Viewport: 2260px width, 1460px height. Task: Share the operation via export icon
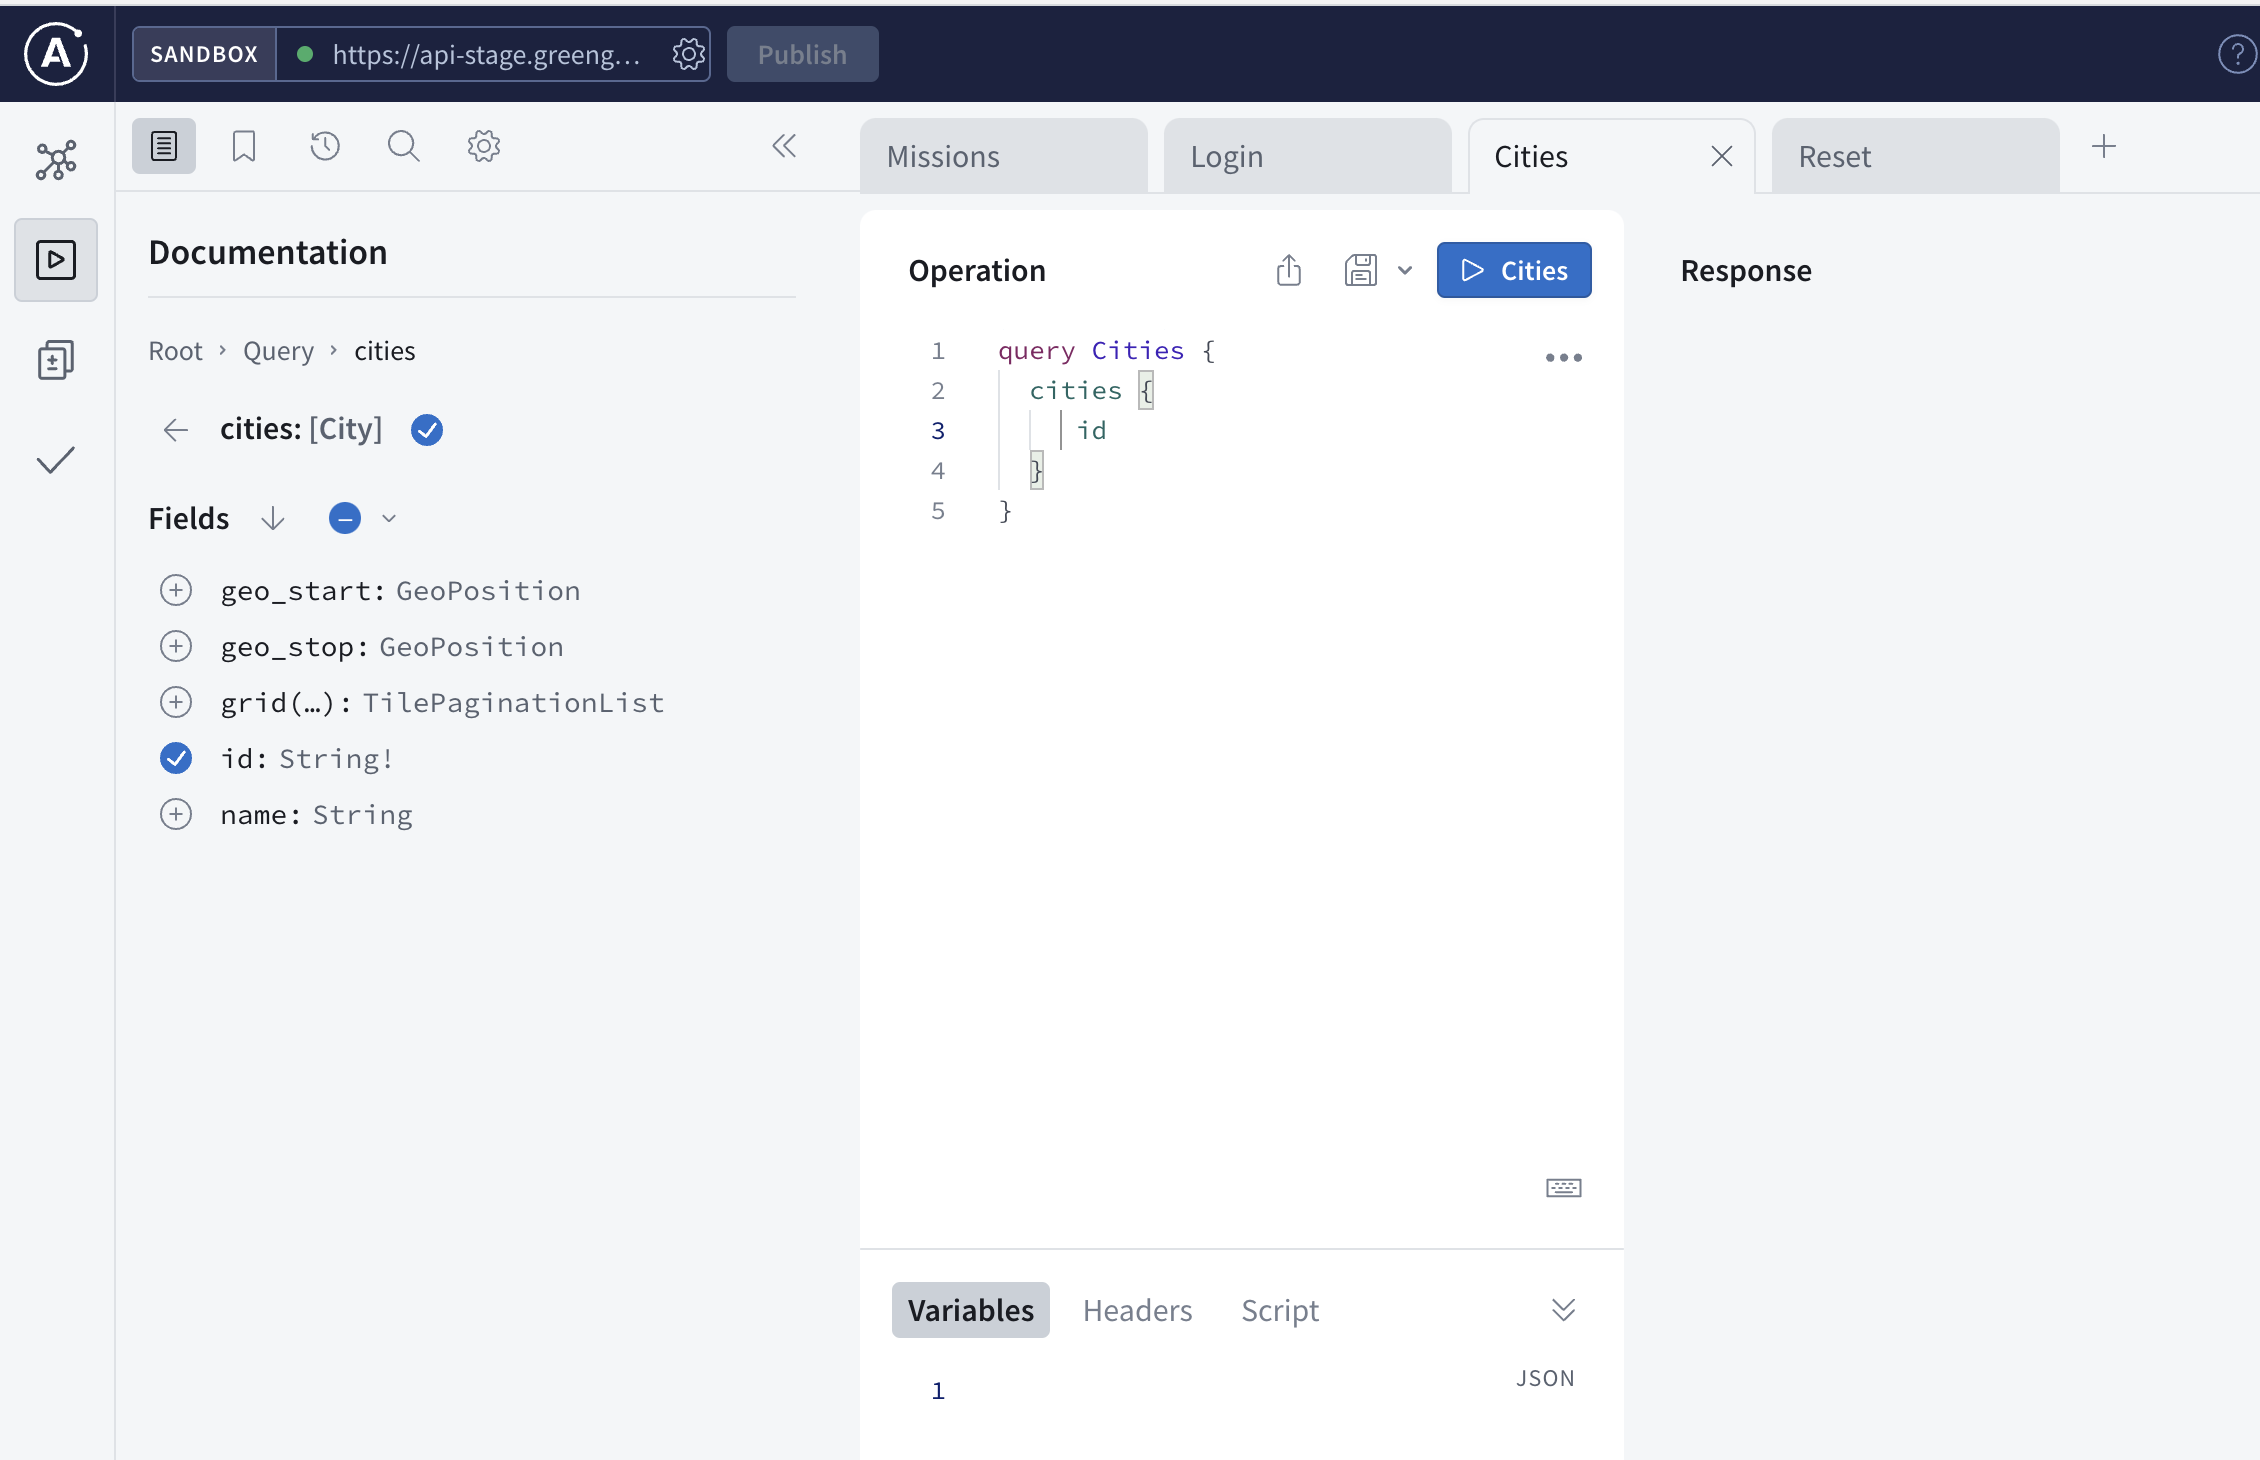1289,270
